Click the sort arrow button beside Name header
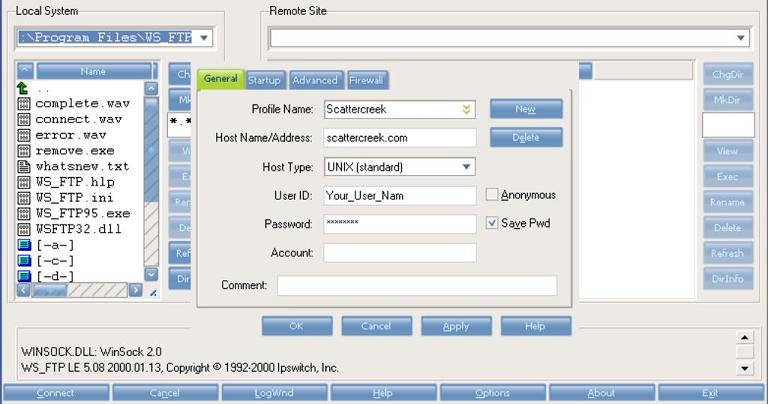This screenshot has height=404, width=768. click(x=25, y=71)
